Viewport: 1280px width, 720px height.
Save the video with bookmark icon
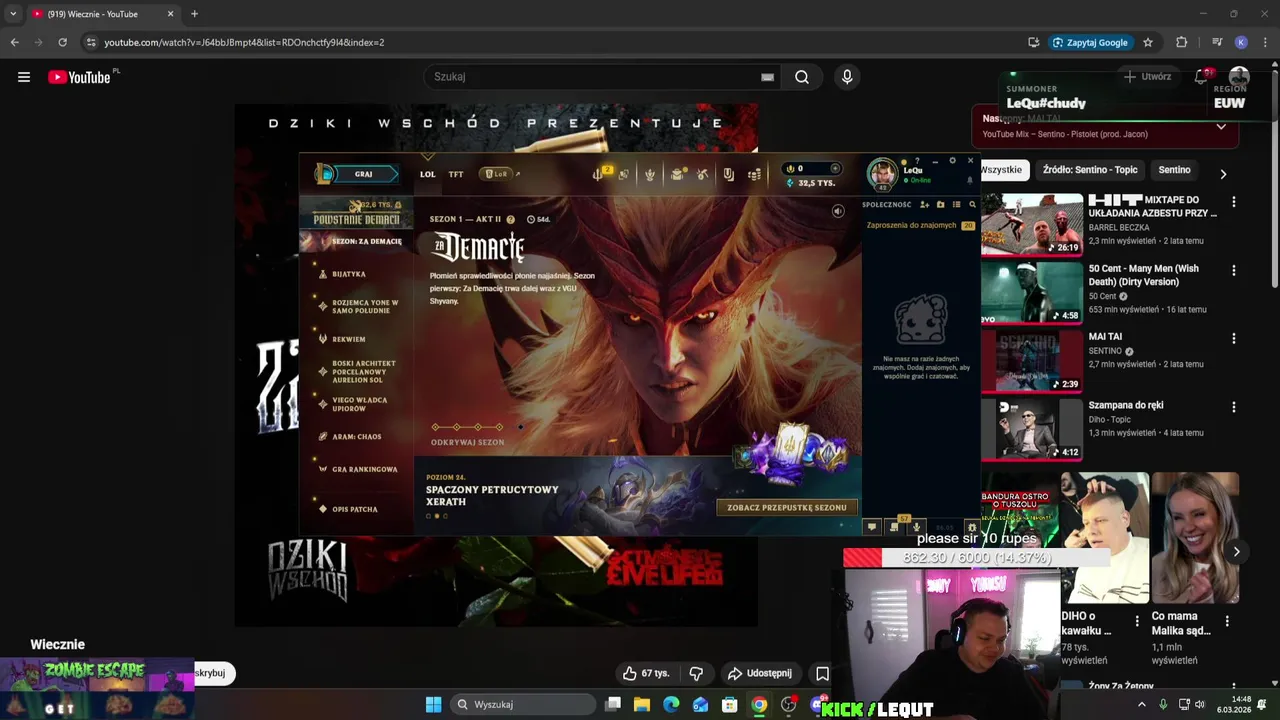[x=822, y=673]
